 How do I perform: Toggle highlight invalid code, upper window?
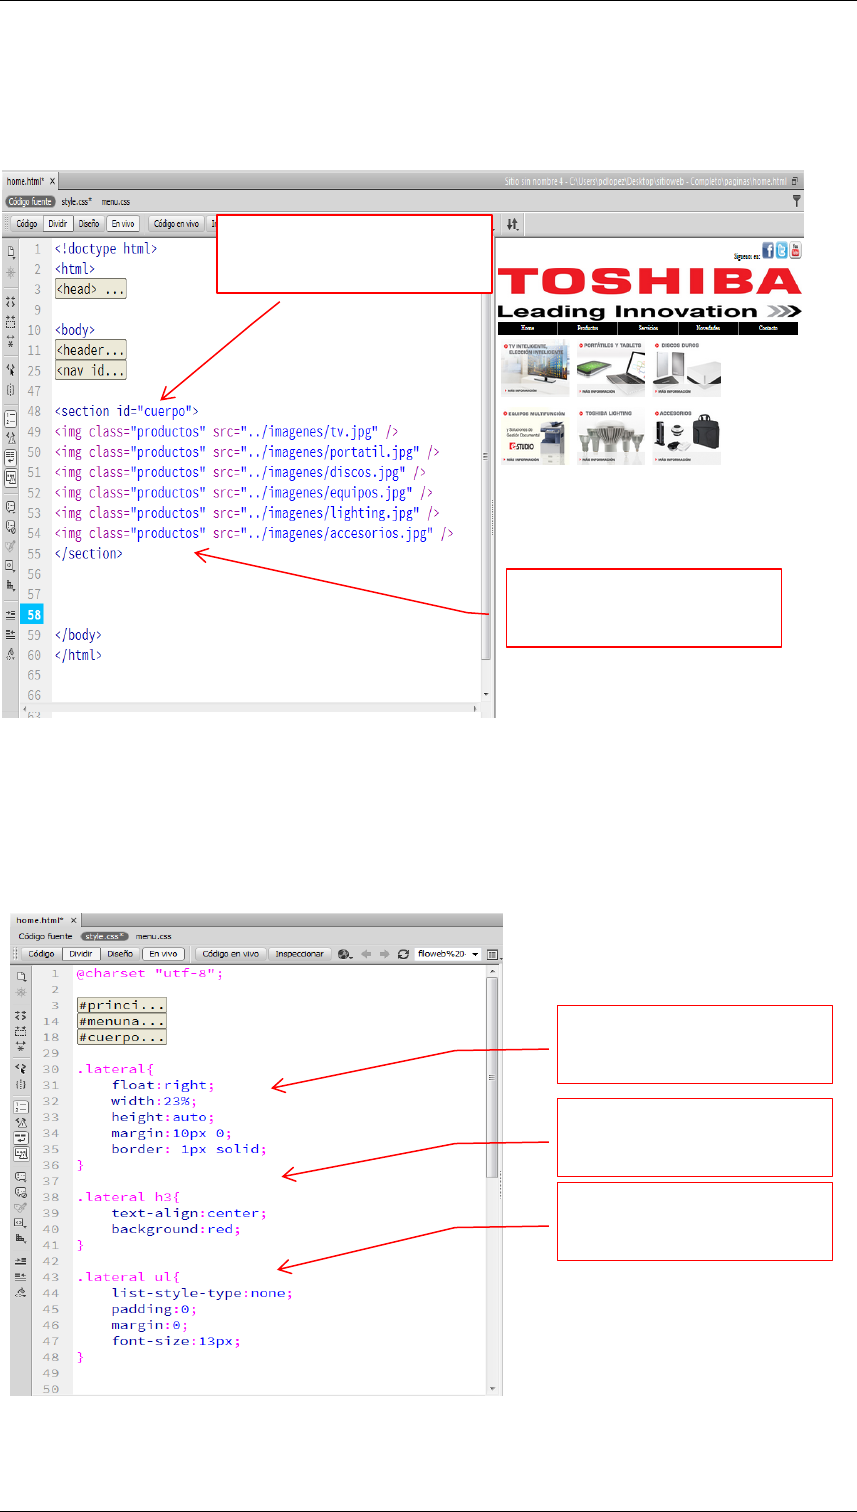click(11, 438)
